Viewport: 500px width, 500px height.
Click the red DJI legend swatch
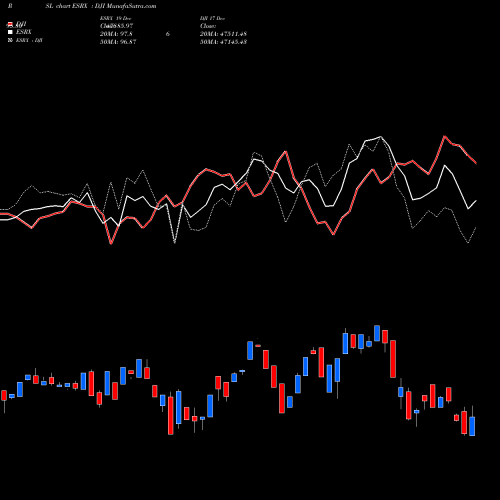coord(10,24)
